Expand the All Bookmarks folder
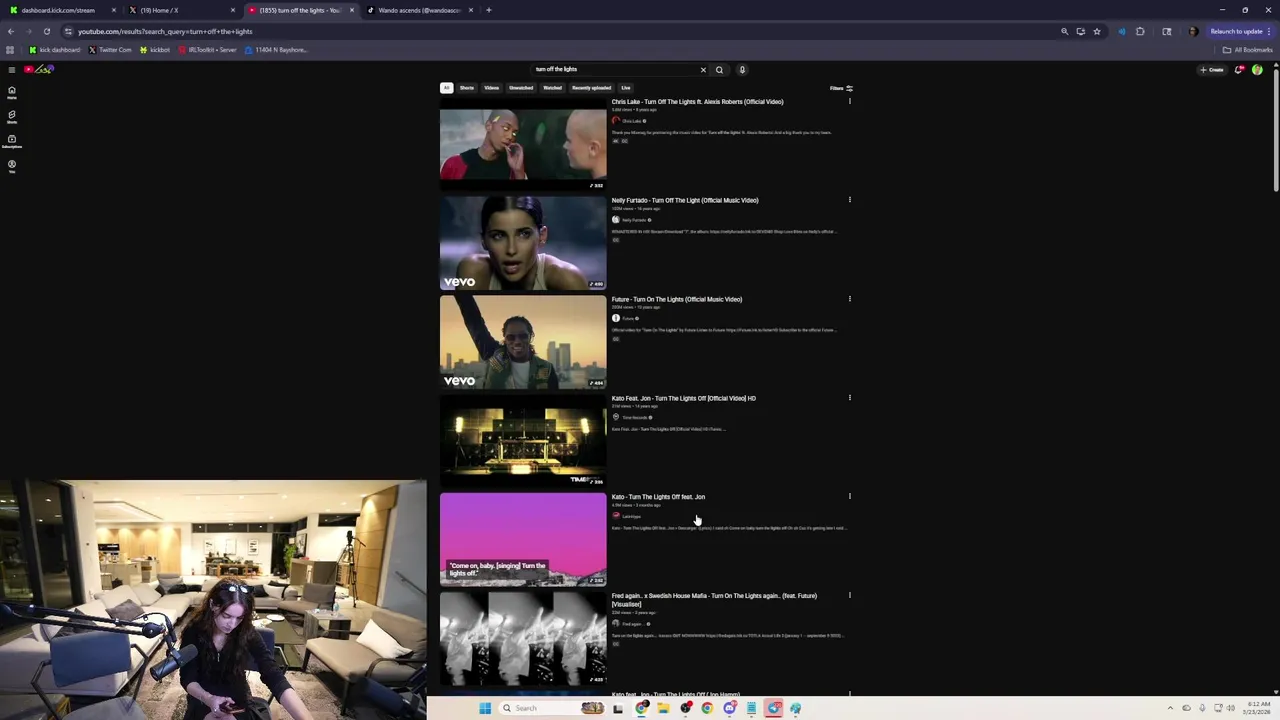Viewport: 1280px width, 720px height. (1247, 50)
